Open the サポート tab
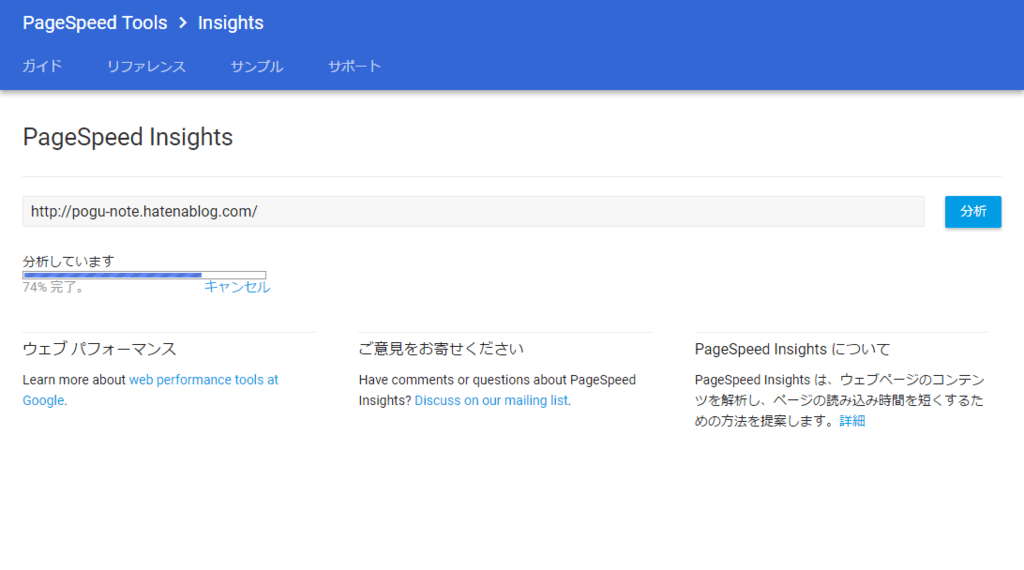1024x570 pixels. (355, 66)
